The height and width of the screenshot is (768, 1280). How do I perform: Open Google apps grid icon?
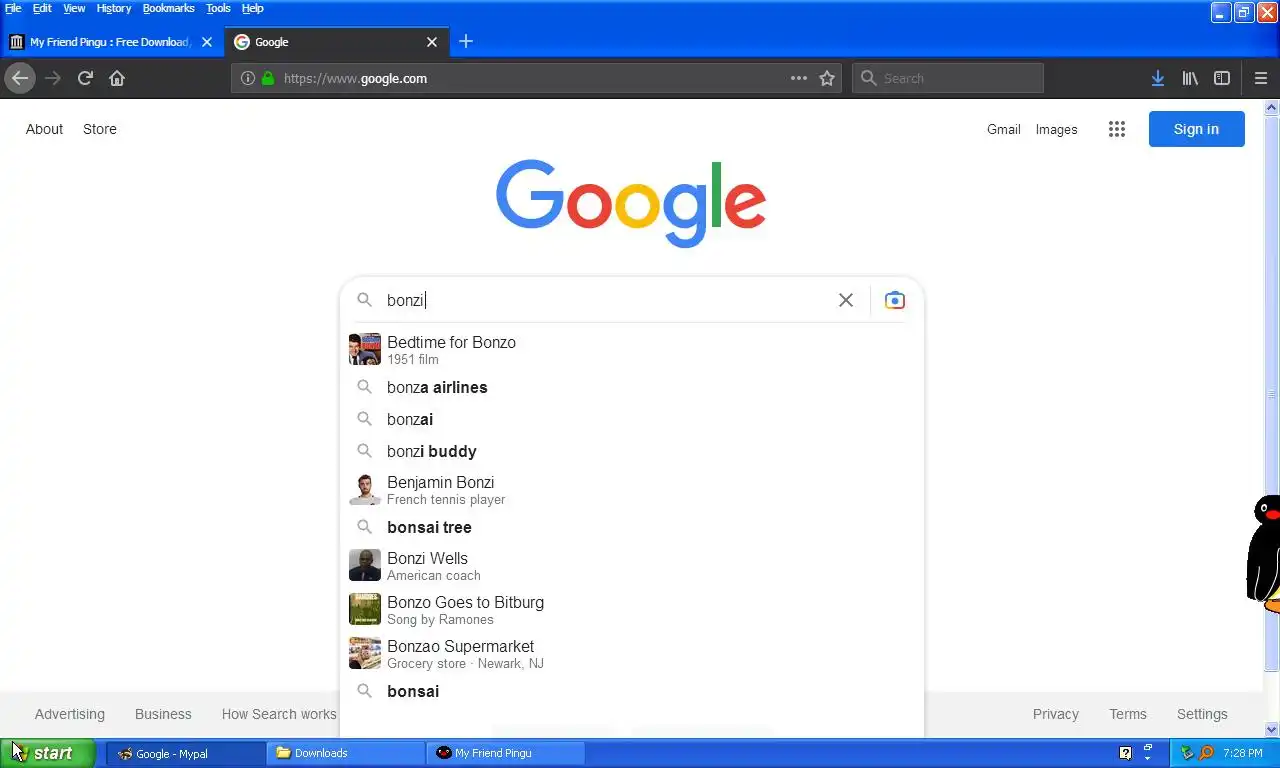pyautogui.click(x=1117, y=129)
